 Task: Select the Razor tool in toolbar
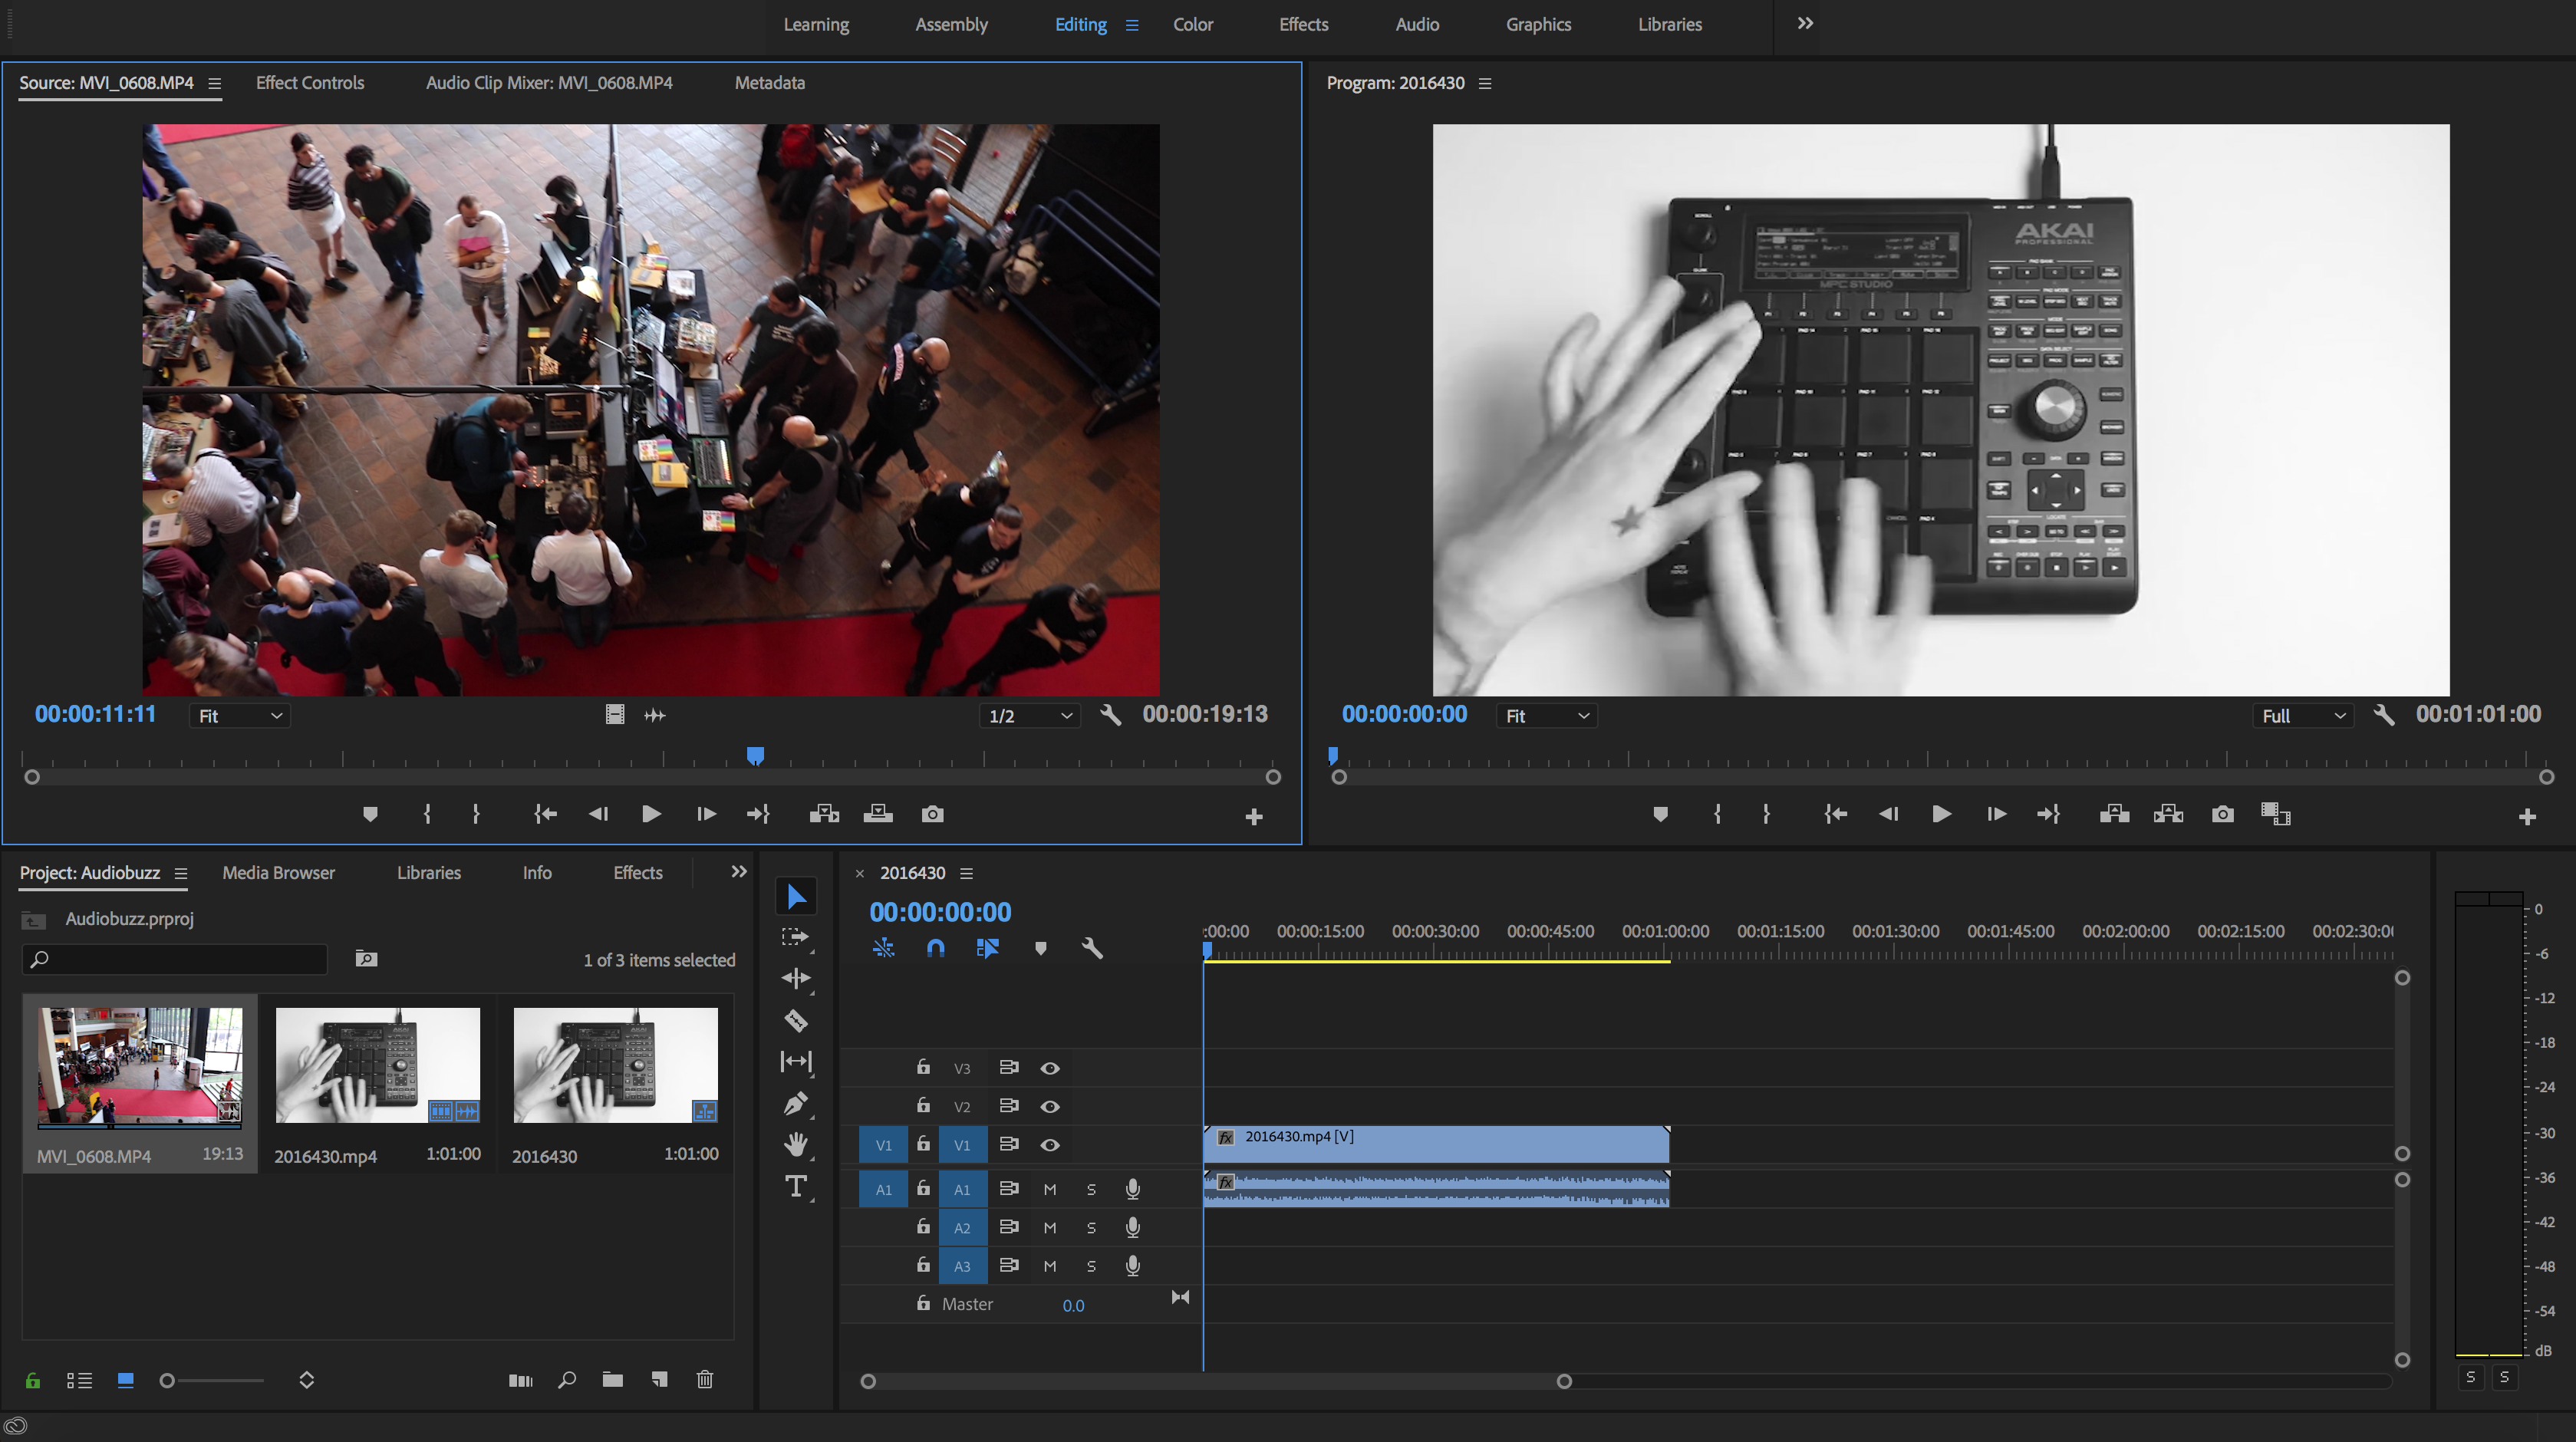[796, 1021]
